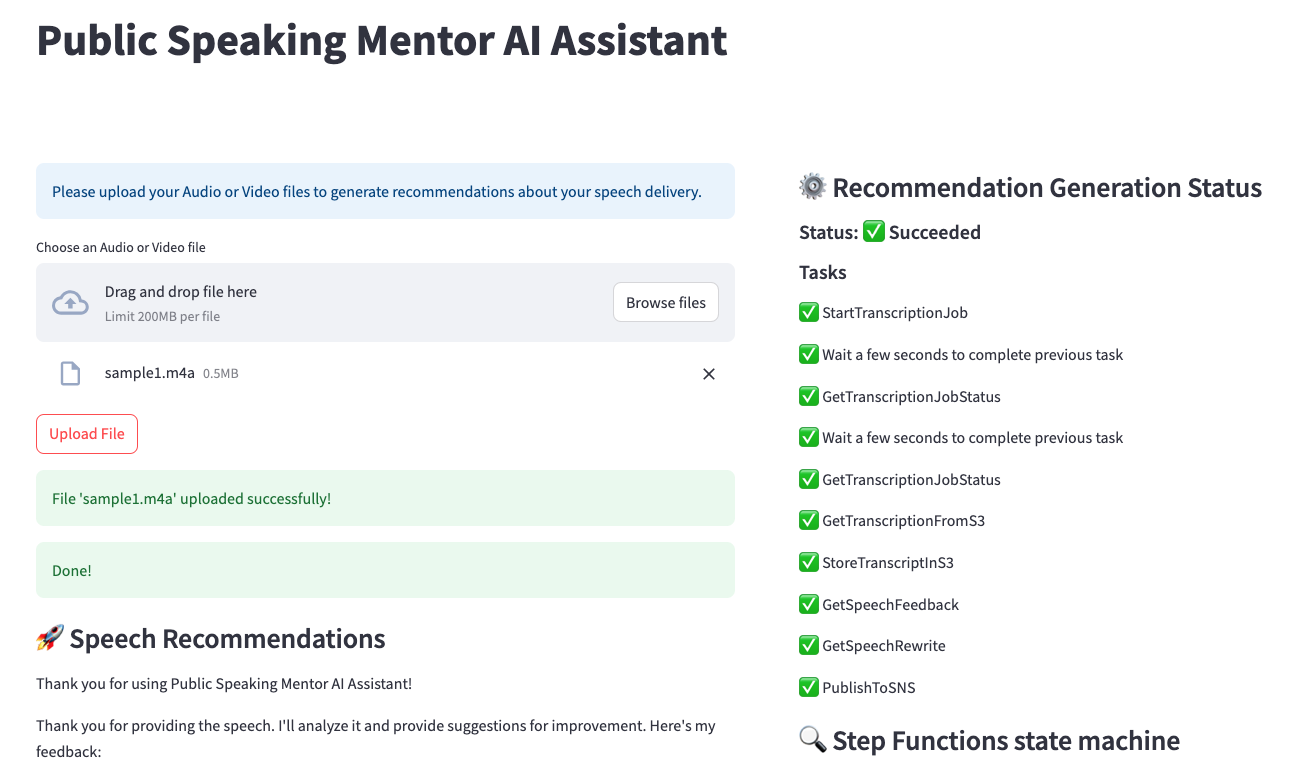Click the magnifying glass beside Step Functions state machine

(812, 740)
